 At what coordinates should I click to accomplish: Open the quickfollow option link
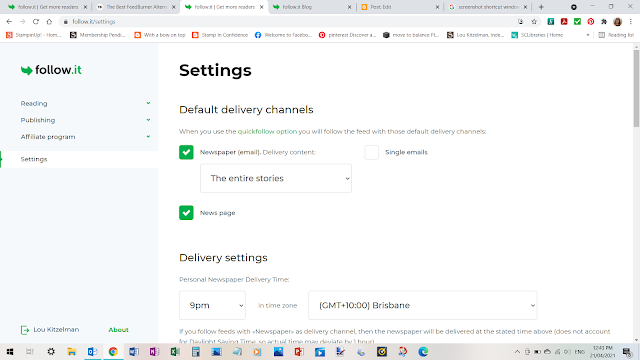click(x=267, y=131)
